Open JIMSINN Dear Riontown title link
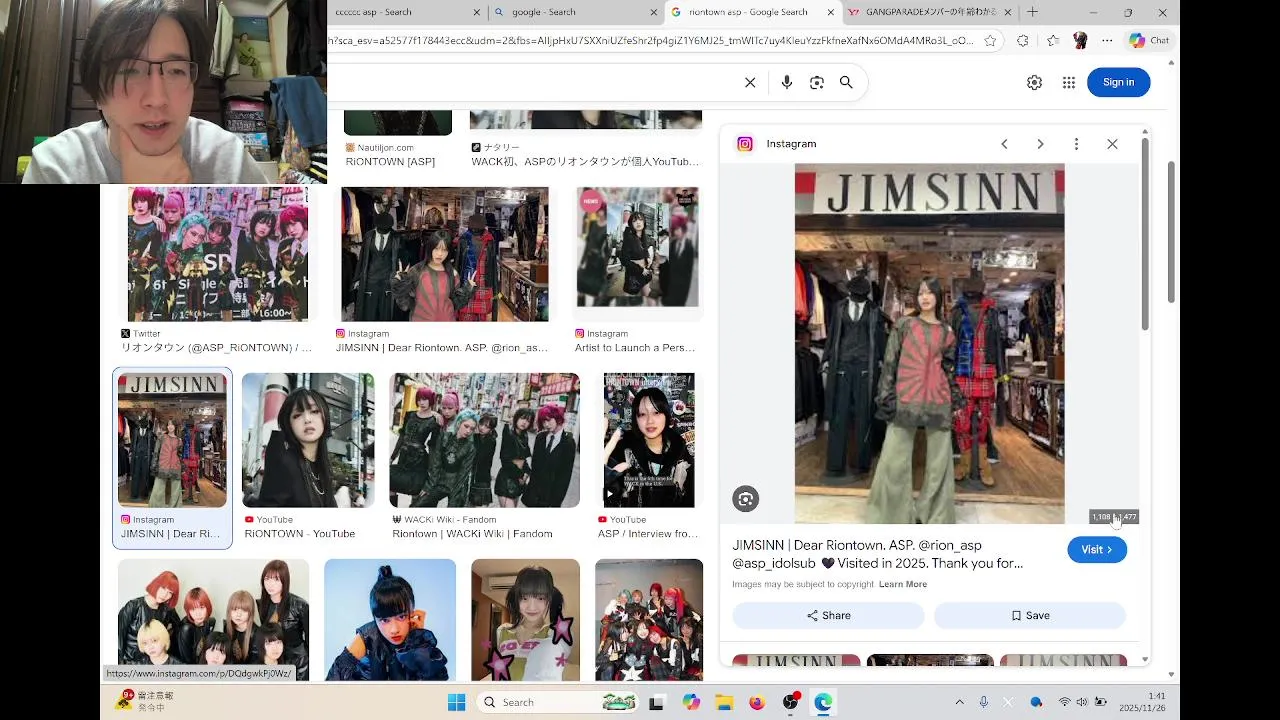 (x=877, y=554)
